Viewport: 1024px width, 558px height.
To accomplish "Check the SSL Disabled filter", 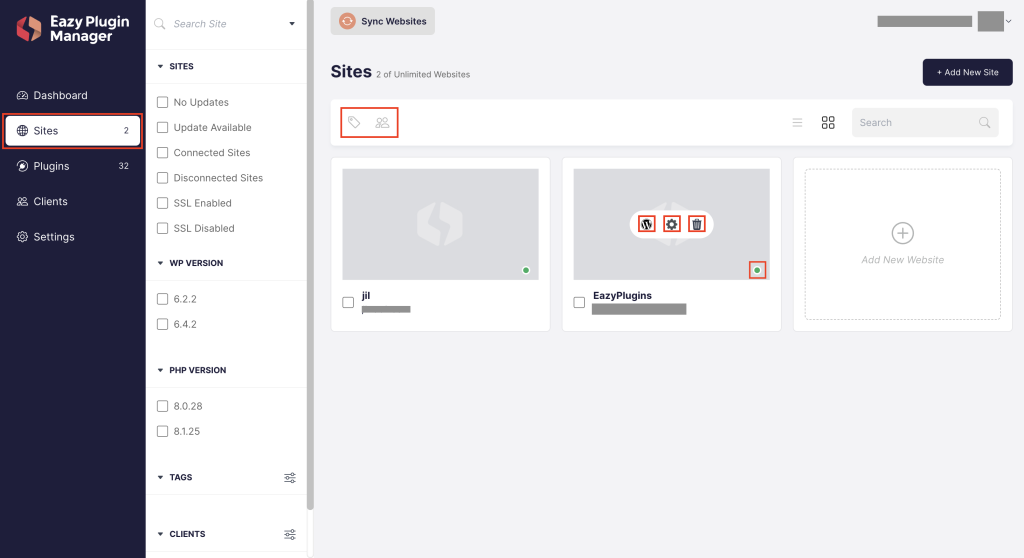I will [163, 228].
